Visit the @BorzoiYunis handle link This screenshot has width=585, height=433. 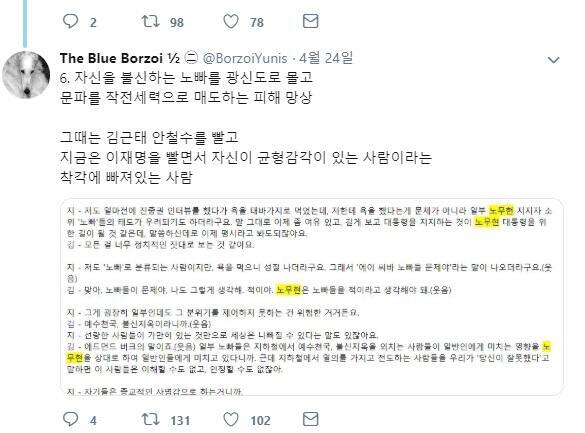245,58
